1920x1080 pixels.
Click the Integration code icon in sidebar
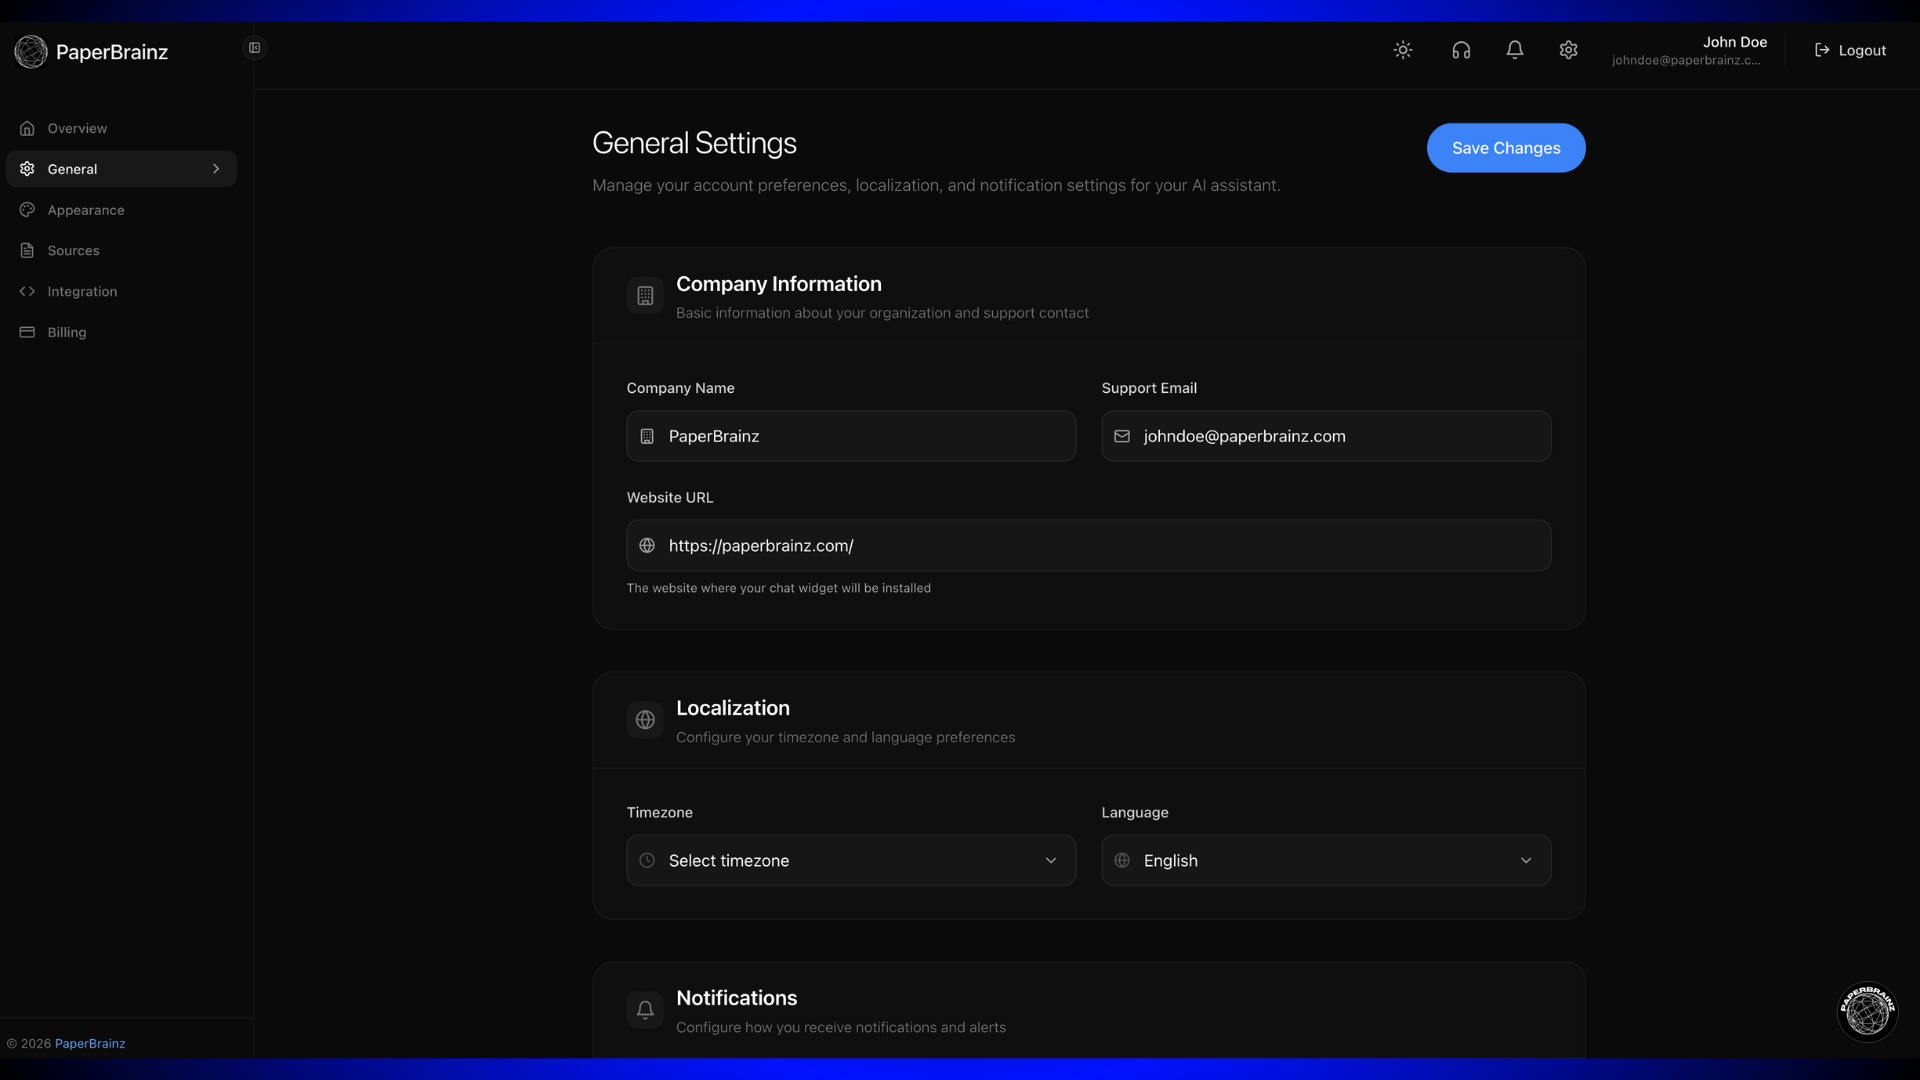click(x=27, y=291)
